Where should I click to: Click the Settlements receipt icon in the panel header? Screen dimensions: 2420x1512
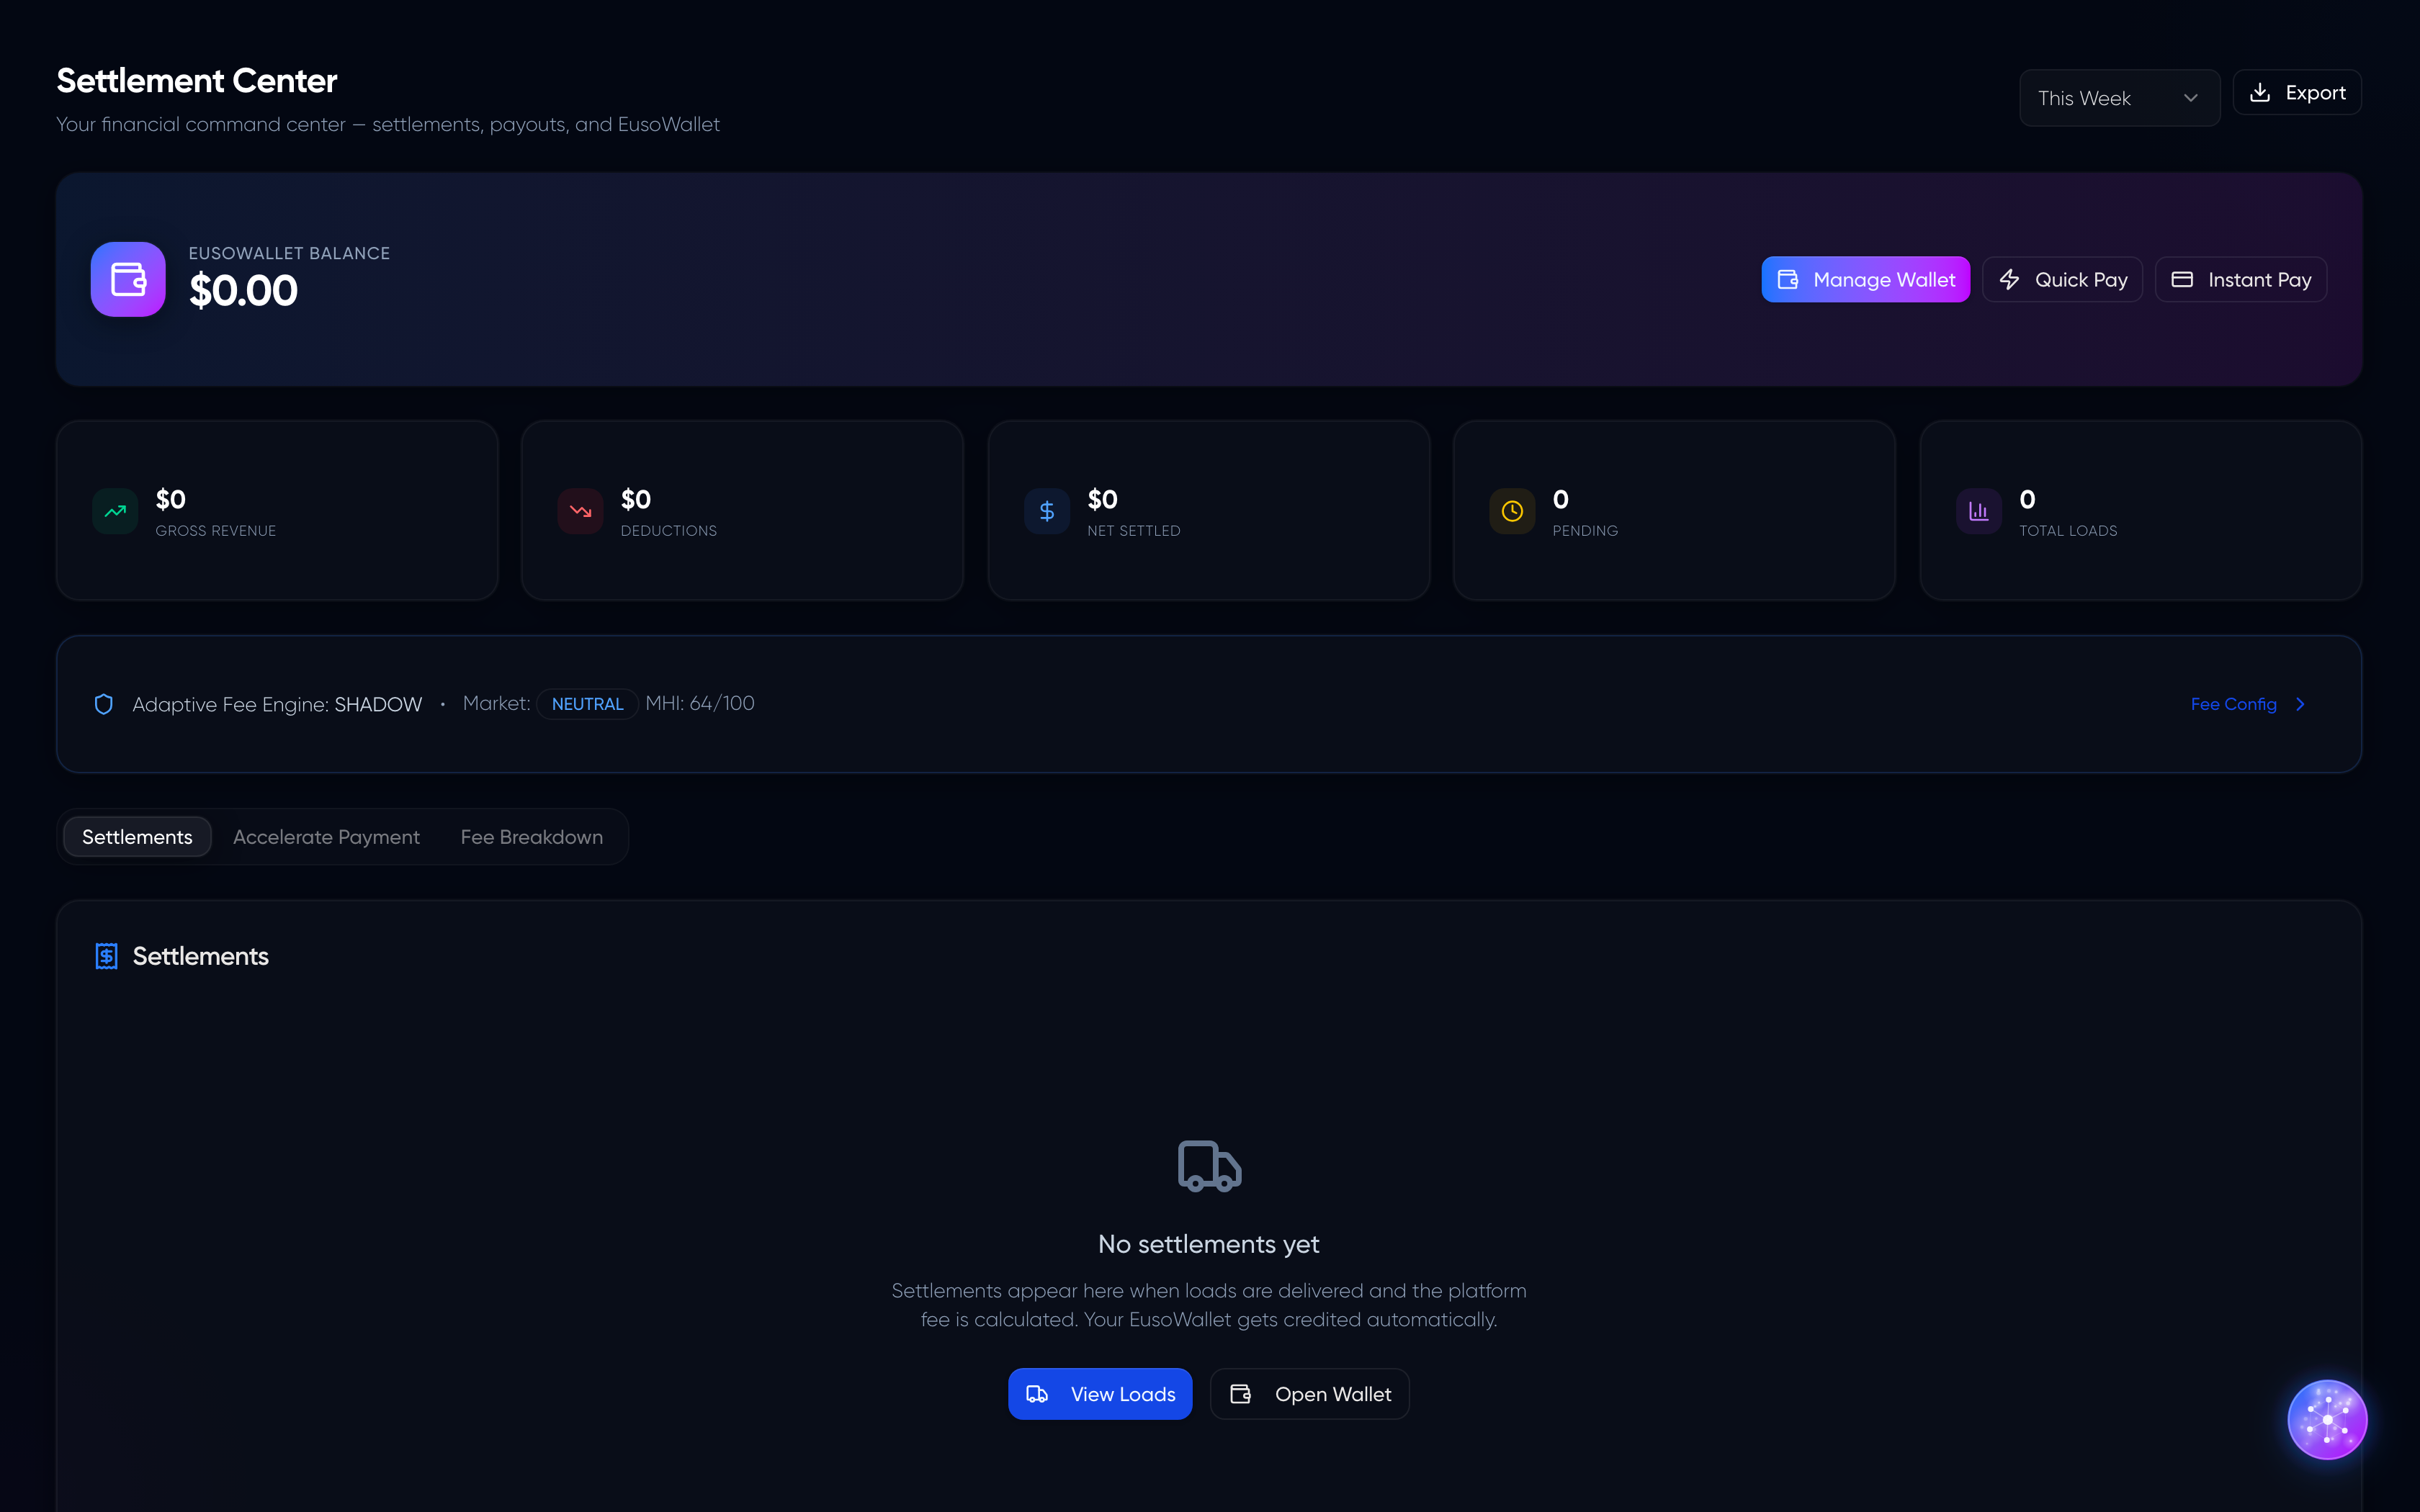coord(106,956)
